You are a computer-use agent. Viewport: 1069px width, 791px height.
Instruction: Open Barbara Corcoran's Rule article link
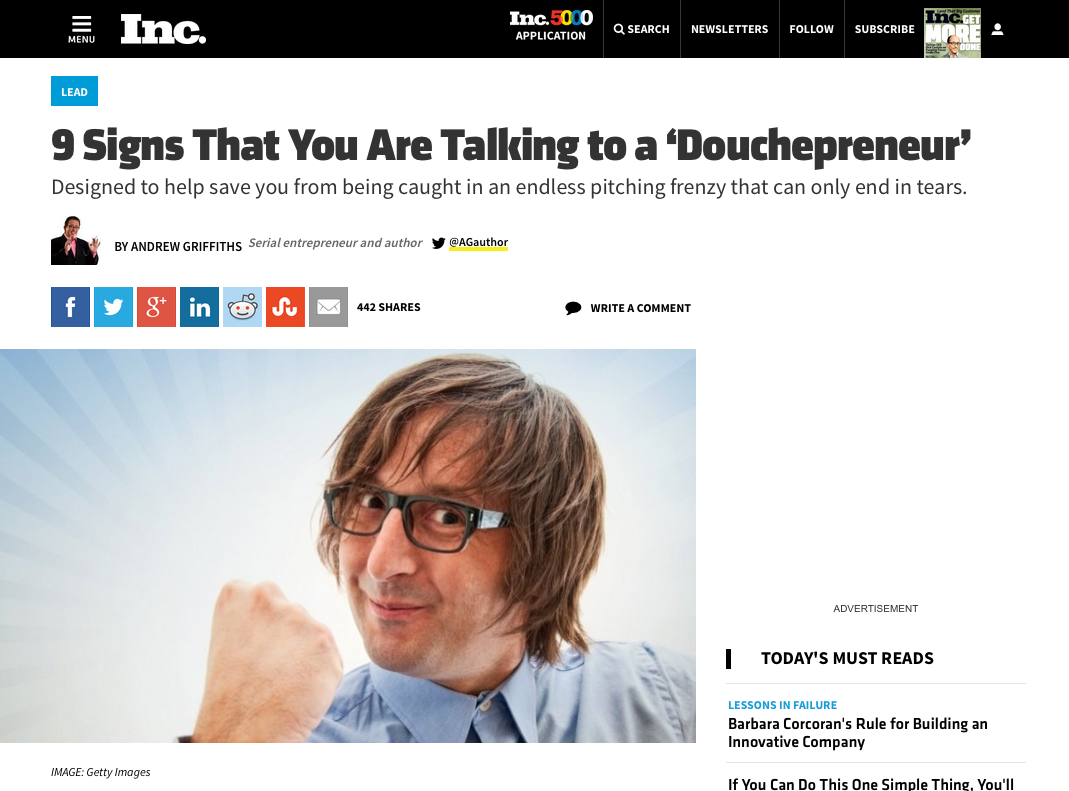click(x=858, y=732)
